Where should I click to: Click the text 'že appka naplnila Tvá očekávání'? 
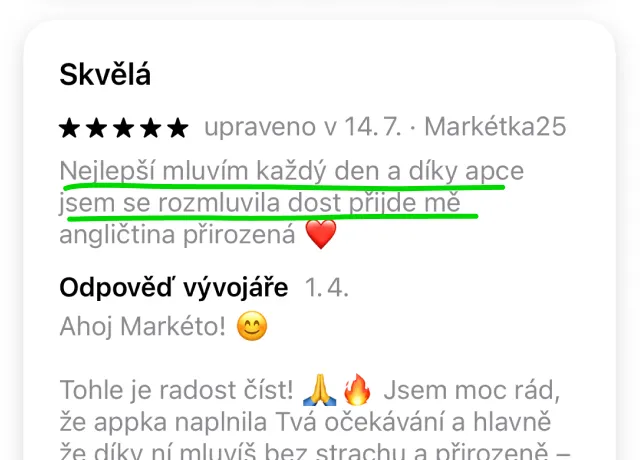pyautogui.click(x=252, y=422)
